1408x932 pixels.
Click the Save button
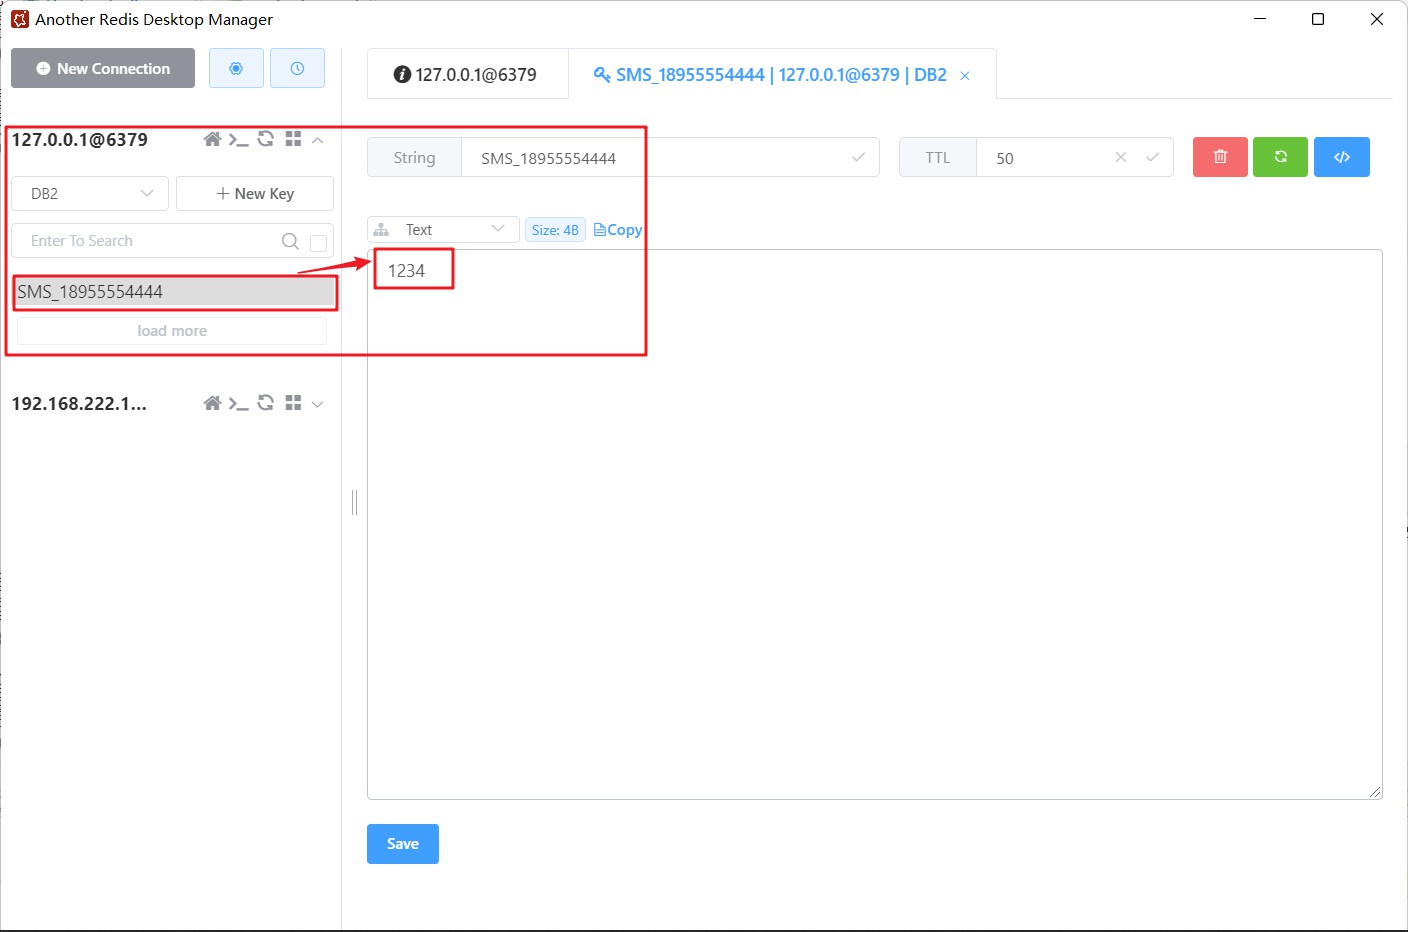click(x=403, y=844)
